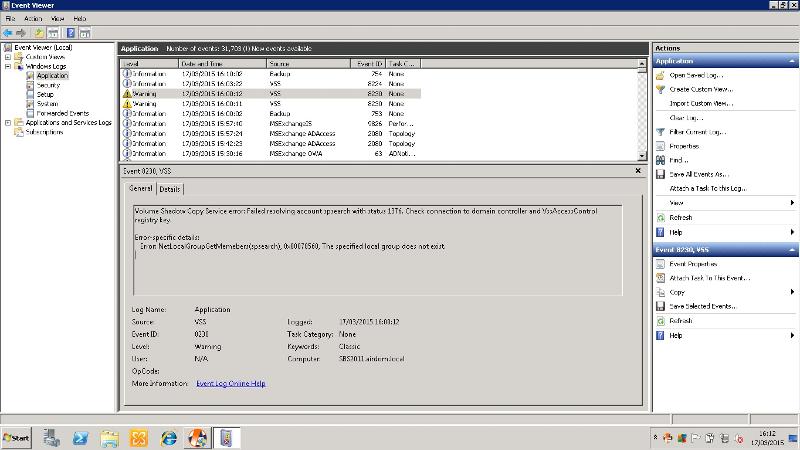Click Import Custom View action
The height and width of the screenshot is (450, 800).
(x=701, y=104)
